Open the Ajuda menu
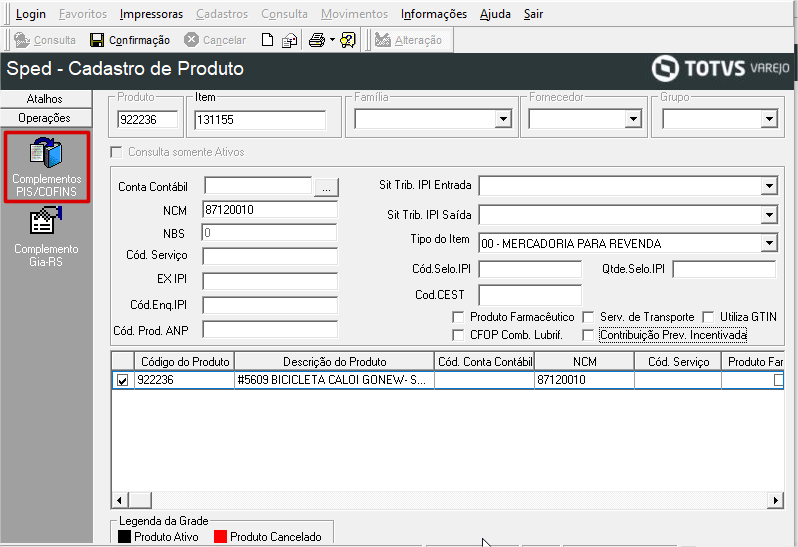The width and height of the screenshot is (798, 547). (x=495, y=14)
